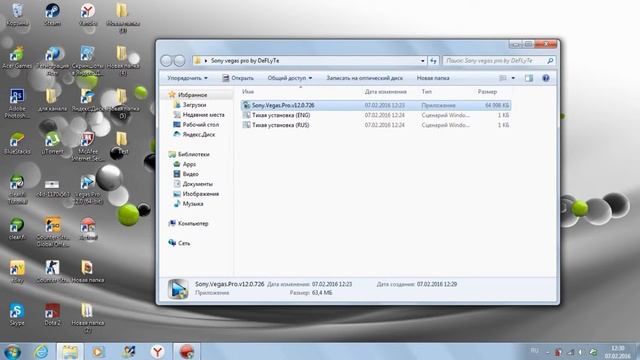Viewport: 640px width, 360px height.
Task: Click the Explorer back navigation button
Action: point(166,61)
